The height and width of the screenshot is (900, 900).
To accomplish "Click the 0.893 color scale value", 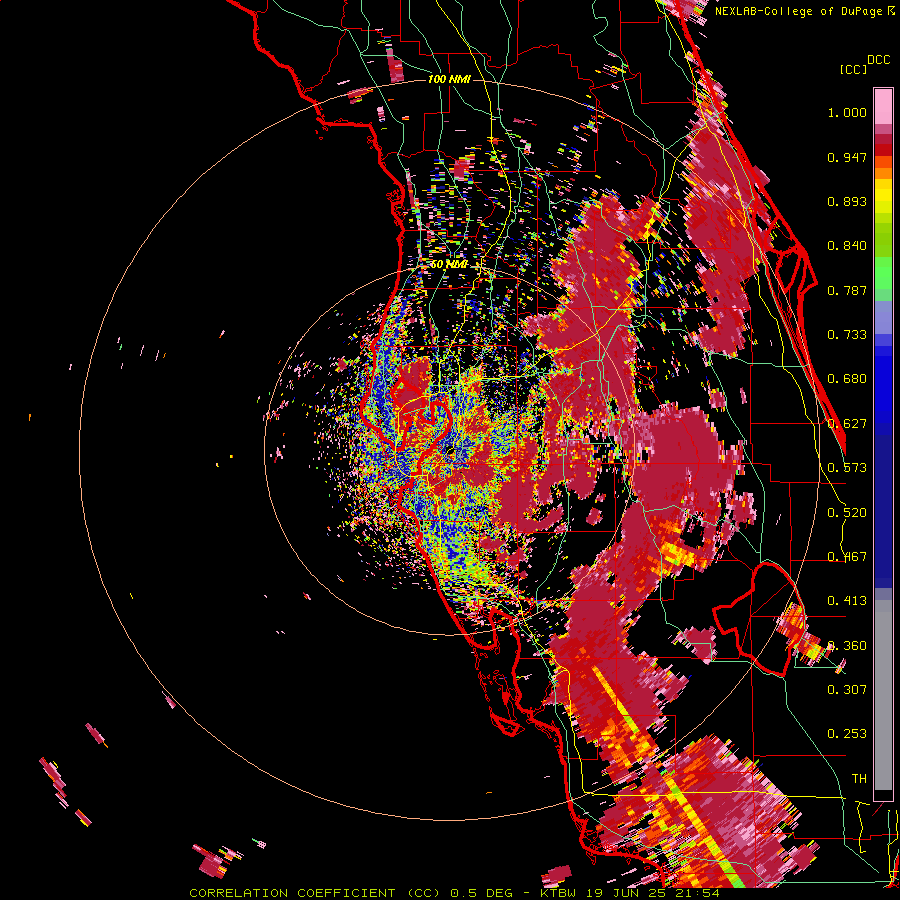I will pyautogui.click(x=847, y=201).
